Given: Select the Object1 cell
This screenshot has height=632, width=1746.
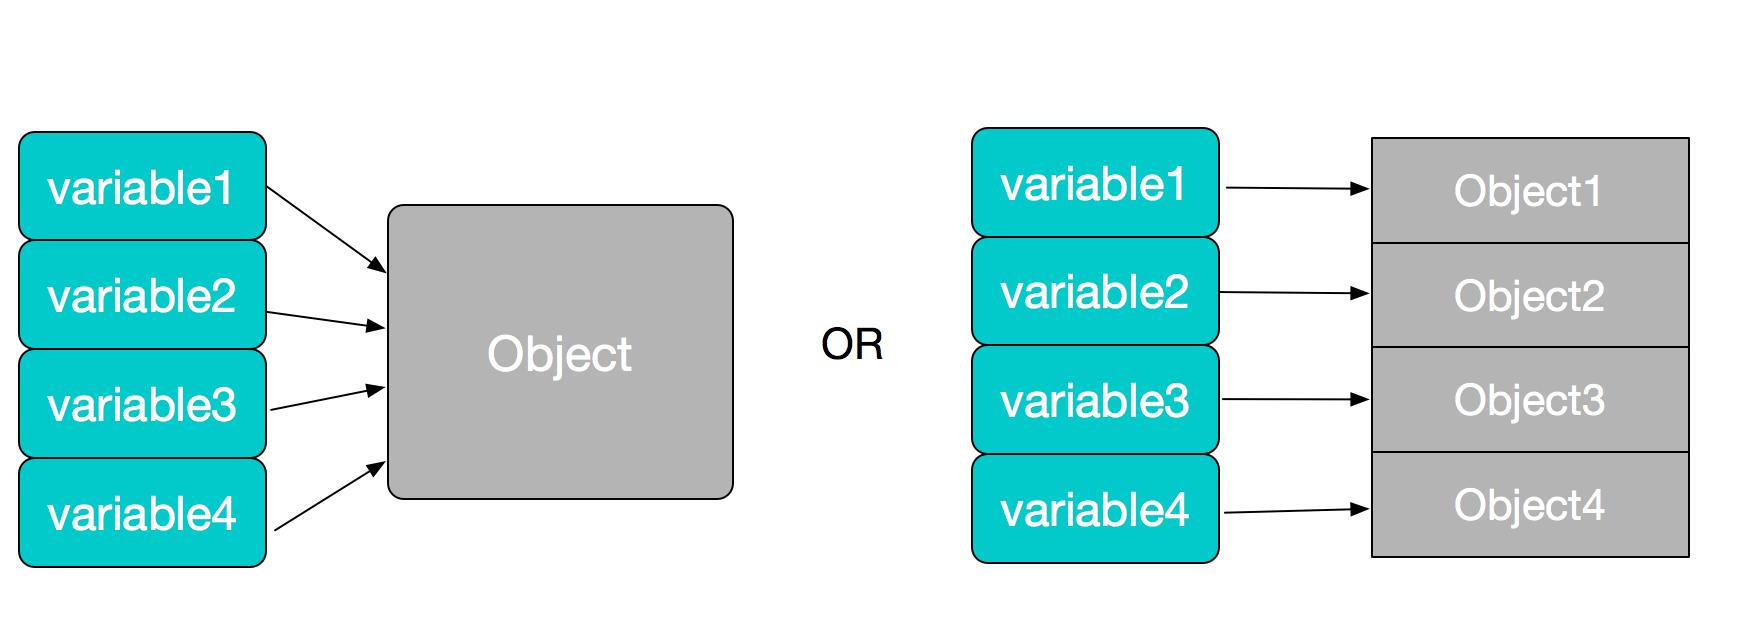Looking at the screenshot, I should [x=1530, y=190].
